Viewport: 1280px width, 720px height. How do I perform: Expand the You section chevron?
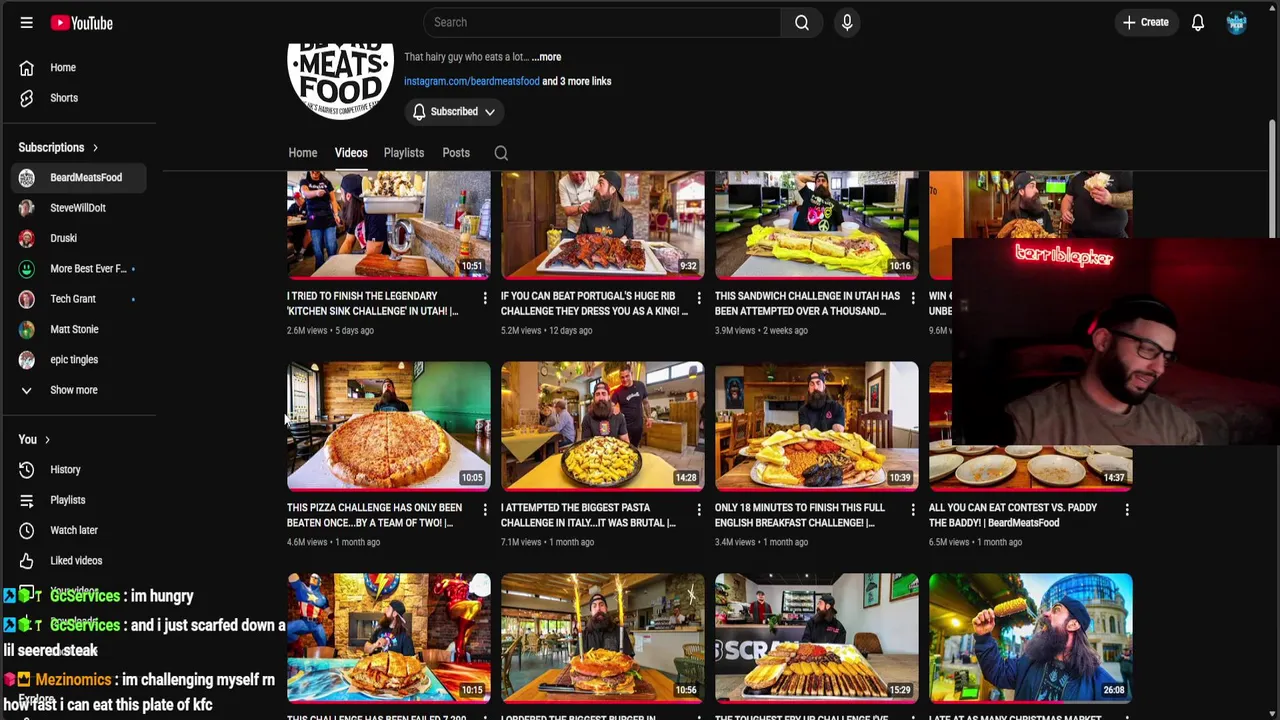[x=47, y=440]
